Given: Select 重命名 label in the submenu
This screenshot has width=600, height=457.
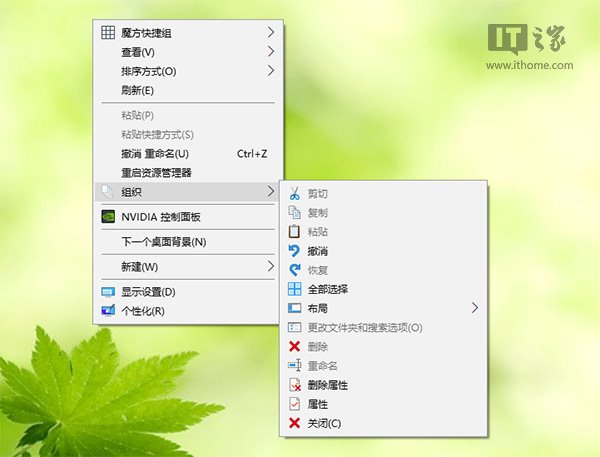Looking at the screenshot, I should (323, 366).
